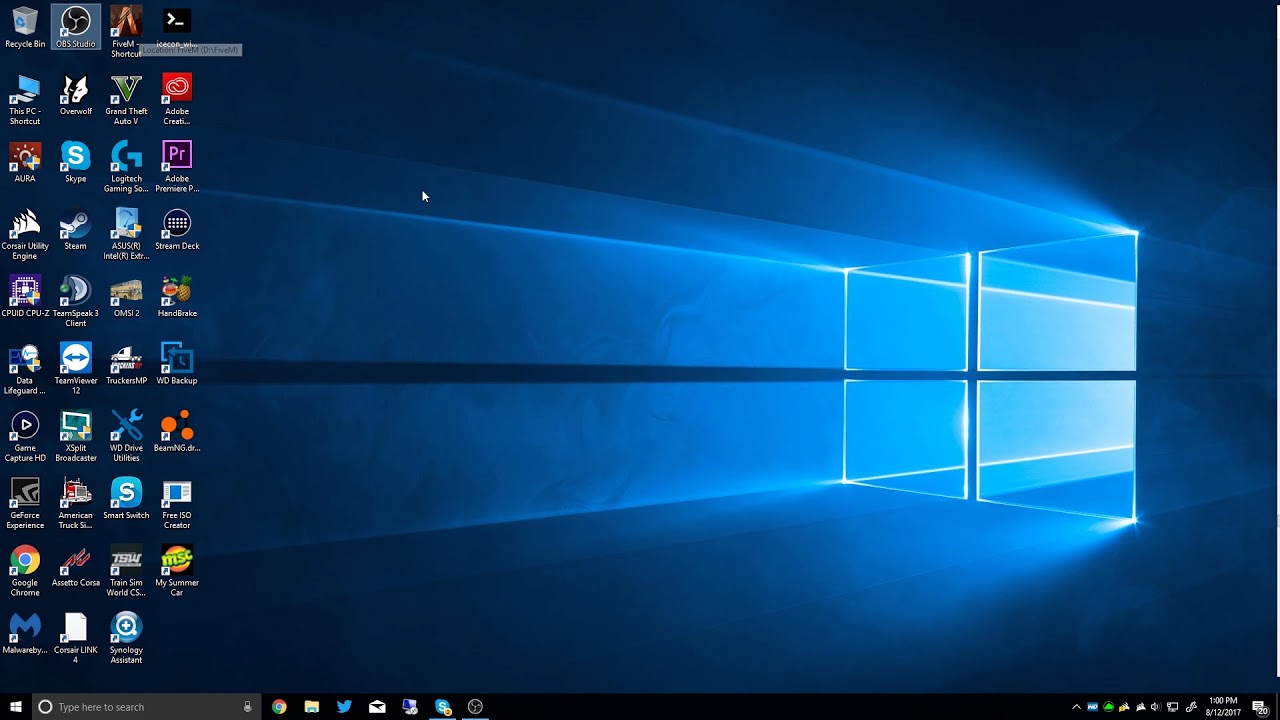Select the Skype desktop shortcut

pos(76,162)
